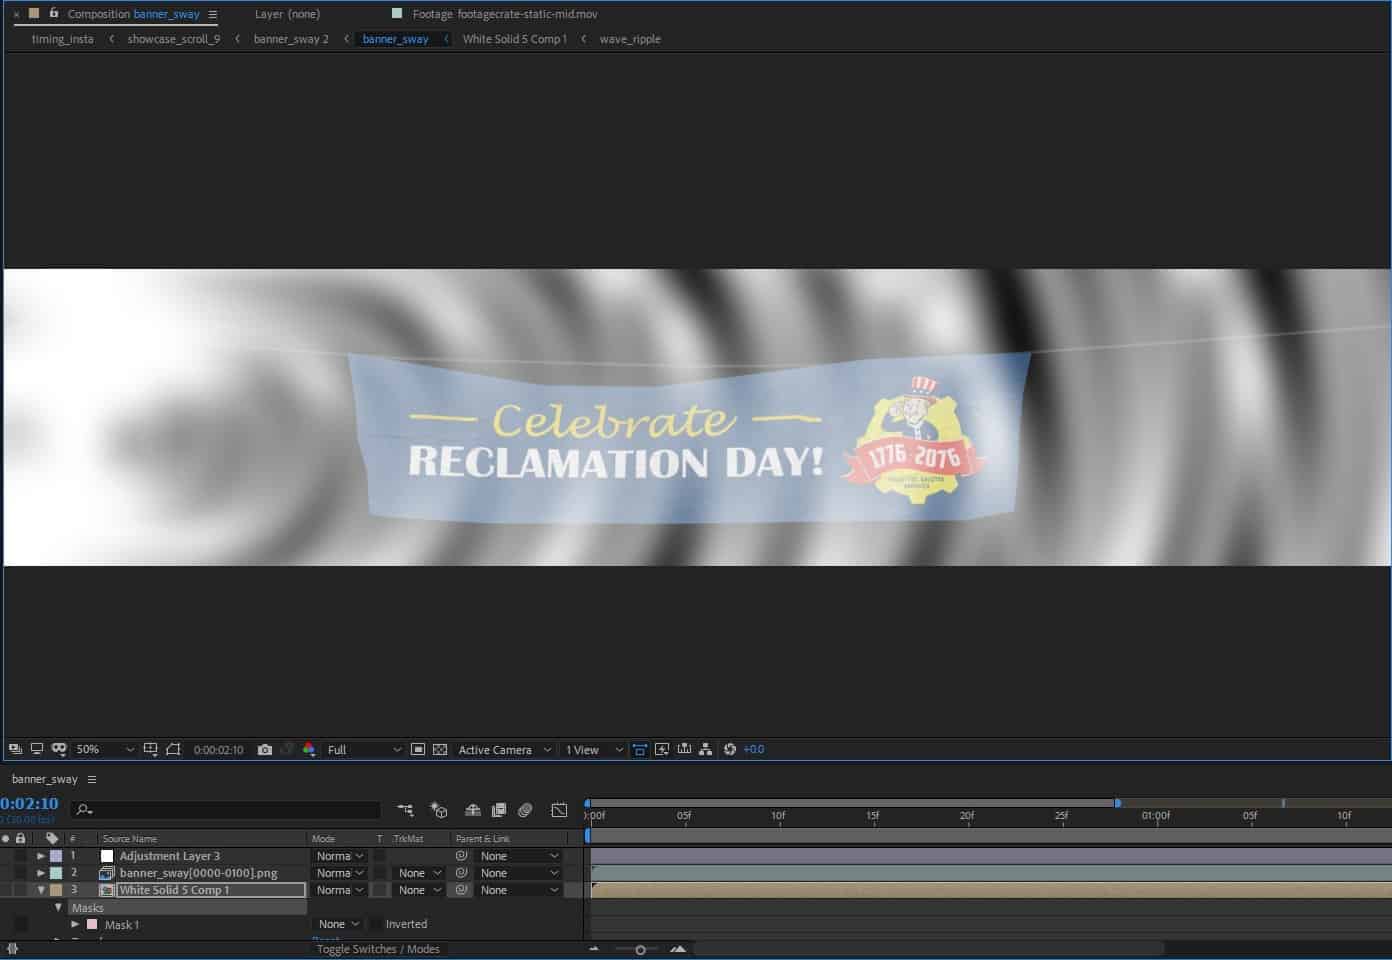Open Mask 1 mode None dropdown
1392x960 pixels.
coord(338,924)
